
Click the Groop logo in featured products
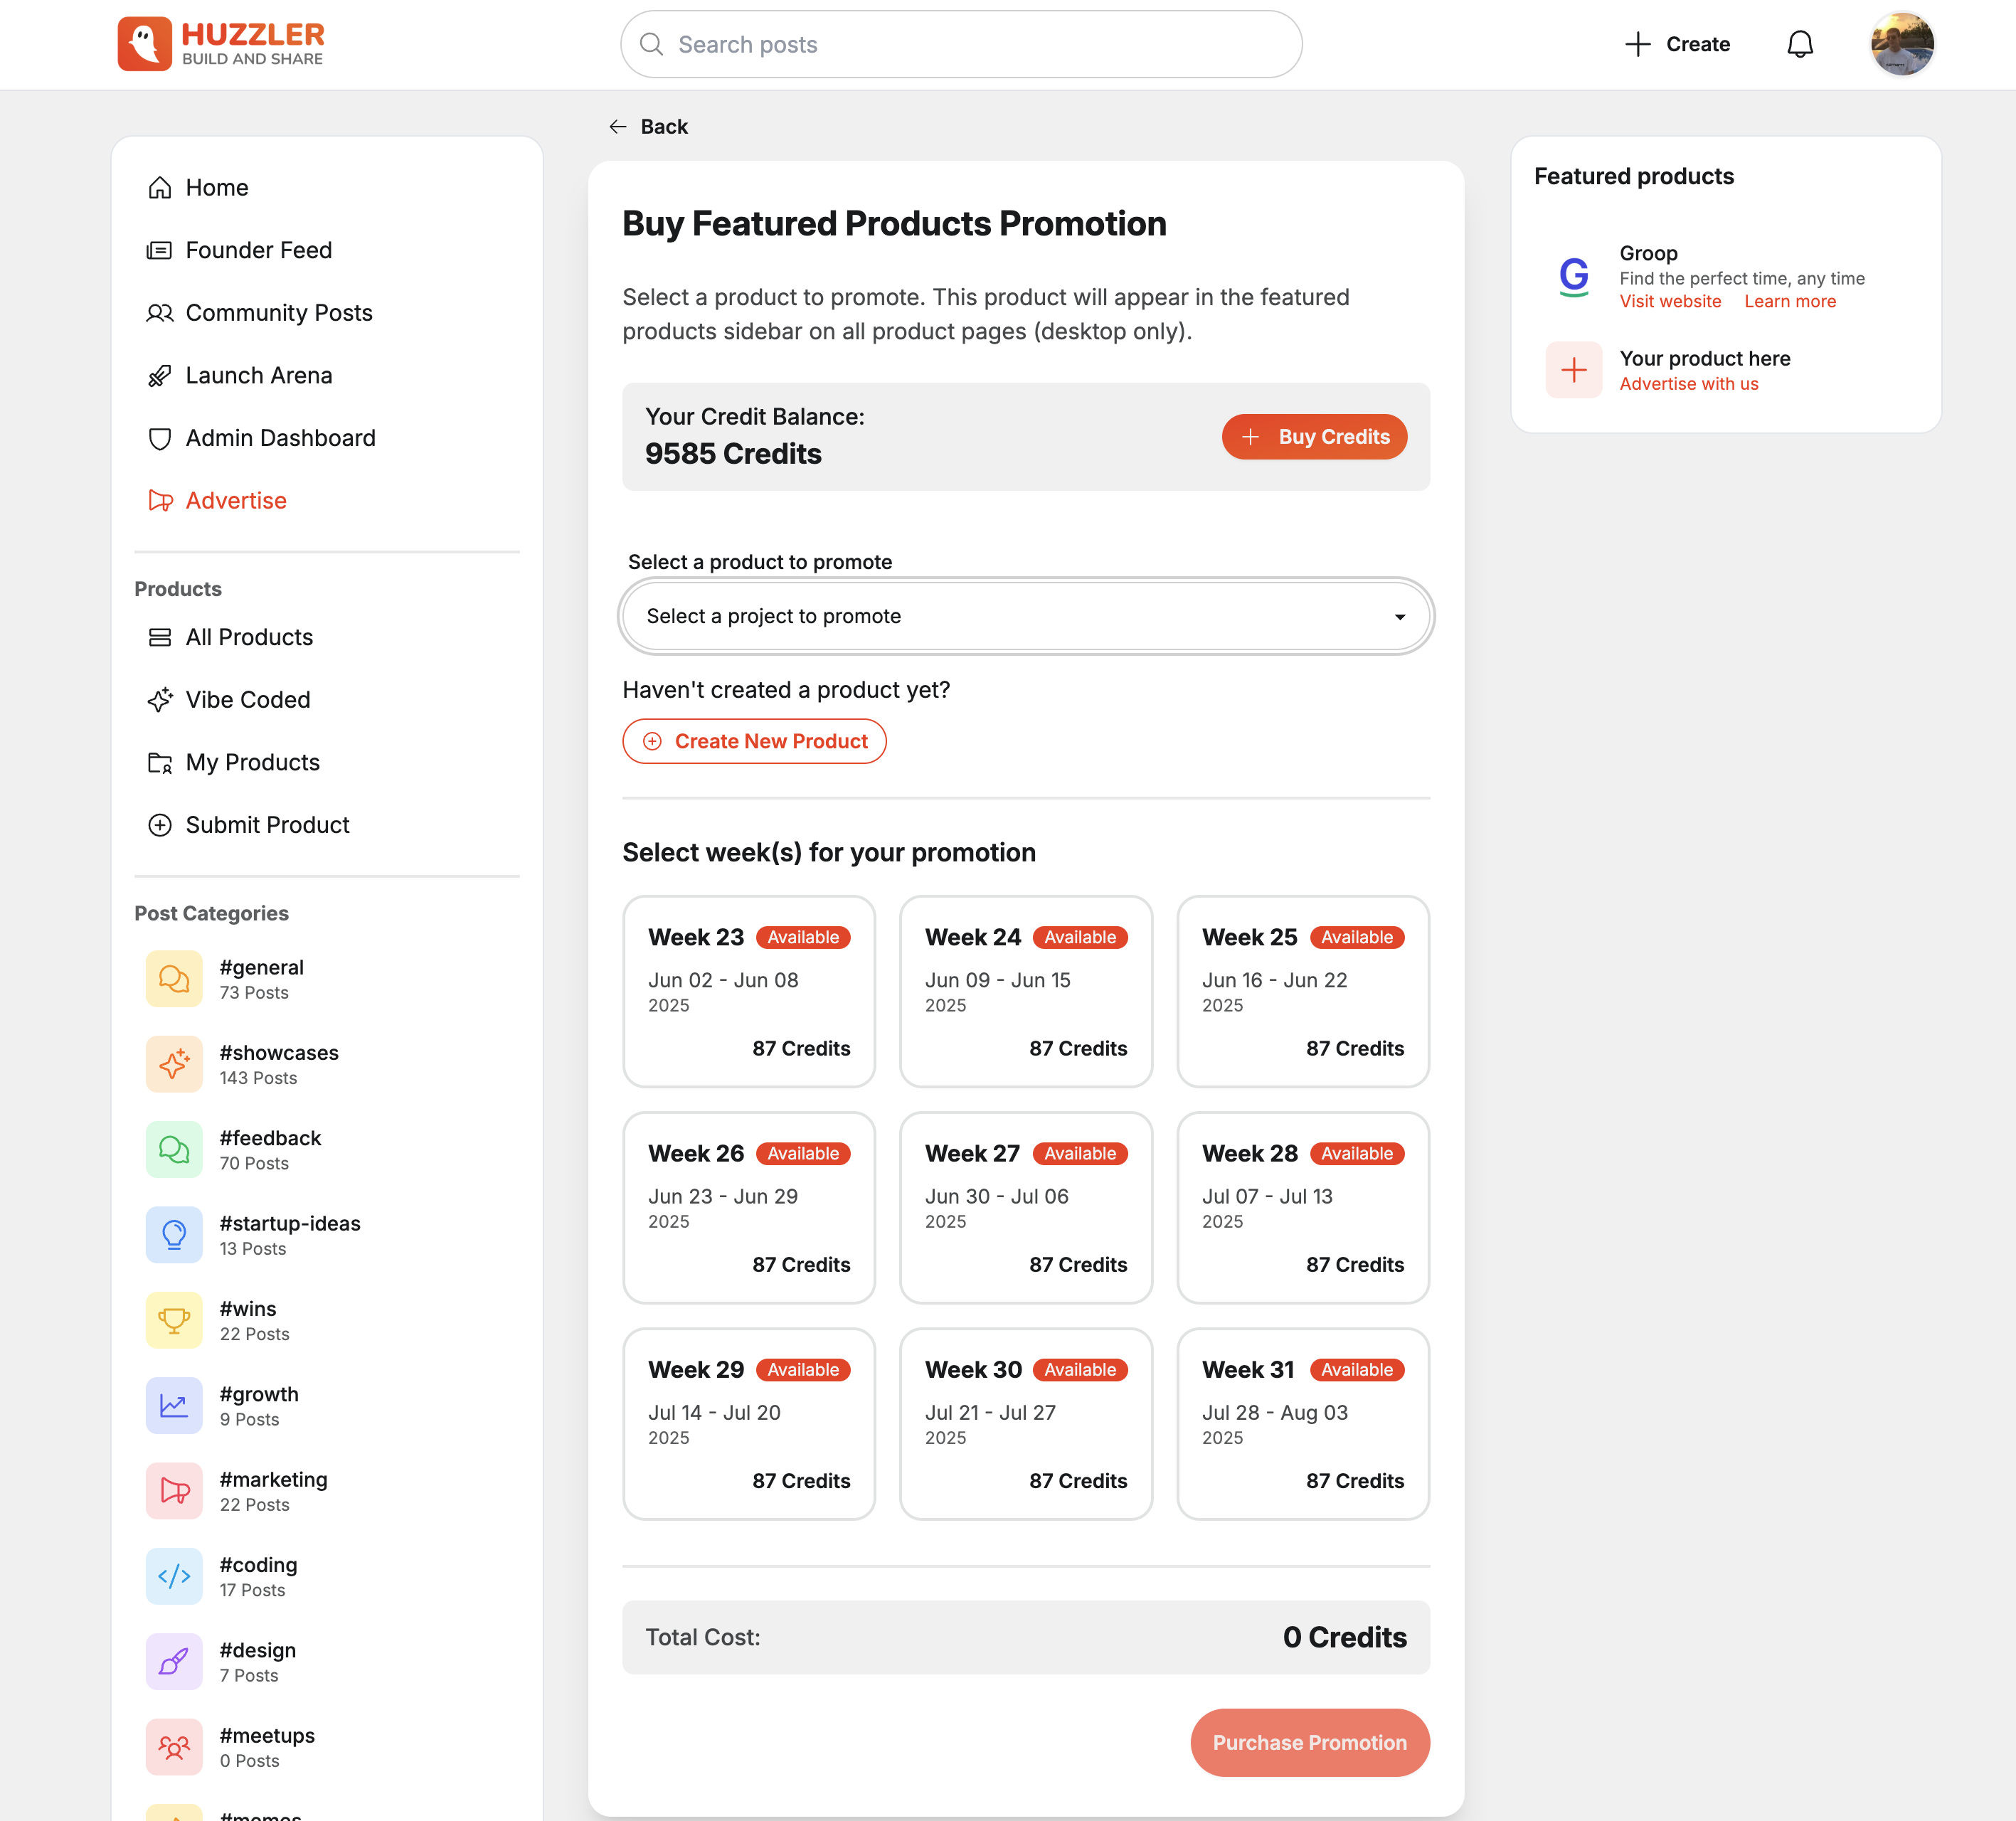pyautogui.click(x=1573, y=276)
